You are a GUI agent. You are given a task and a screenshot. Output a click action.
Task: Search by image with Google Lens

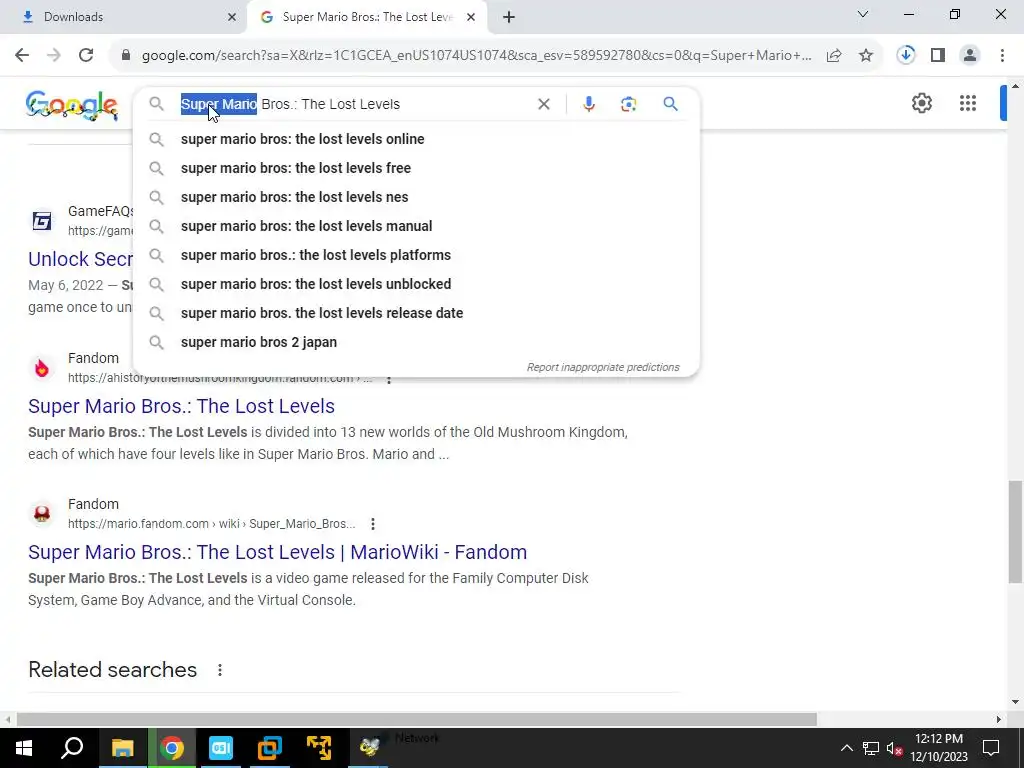(628, 104)
